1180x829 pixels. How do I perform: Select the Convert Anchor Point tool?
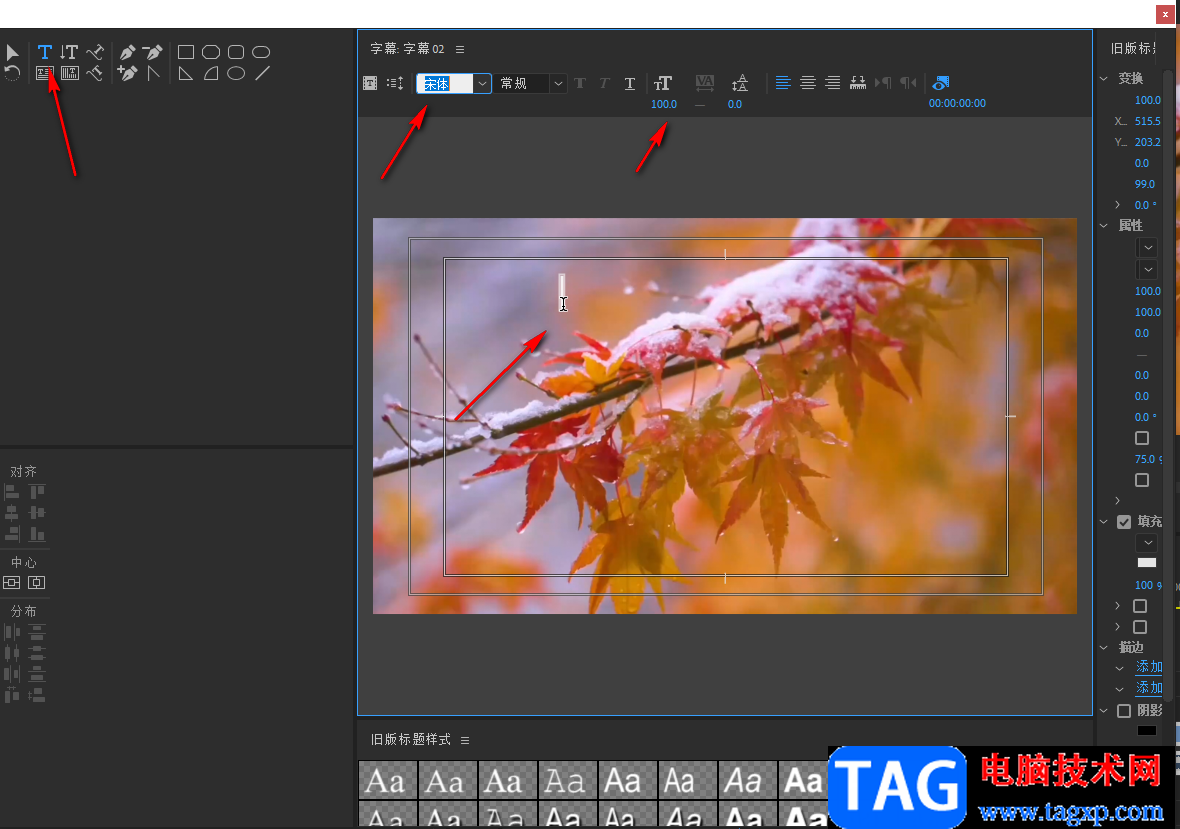pos(154,73)
